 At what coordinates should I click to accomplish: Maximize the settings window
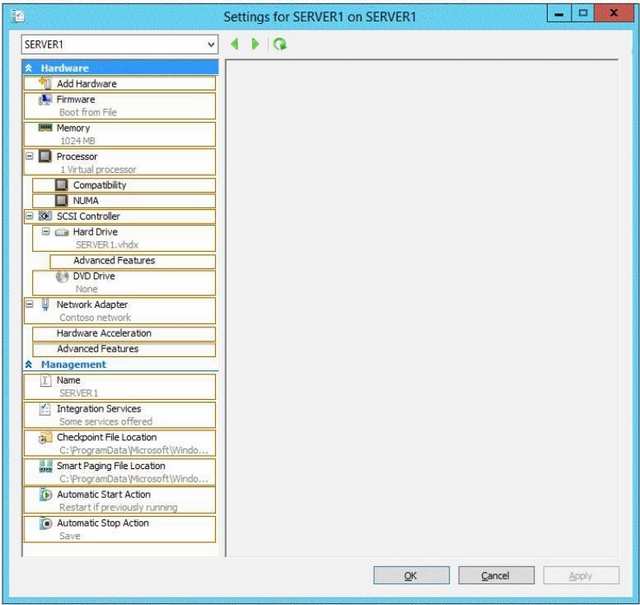[x=583, y=14]
